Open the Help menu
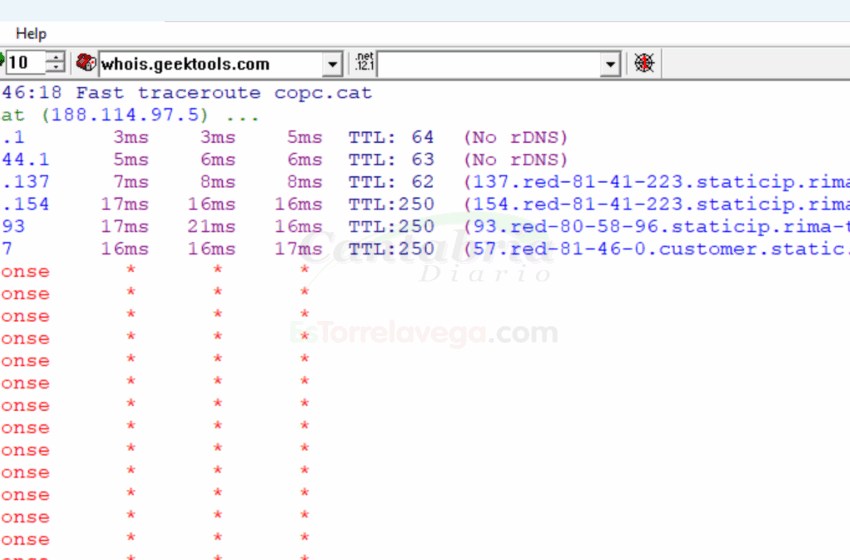The width and height of the screenshot is (850, 560). [x=30, y=34]
